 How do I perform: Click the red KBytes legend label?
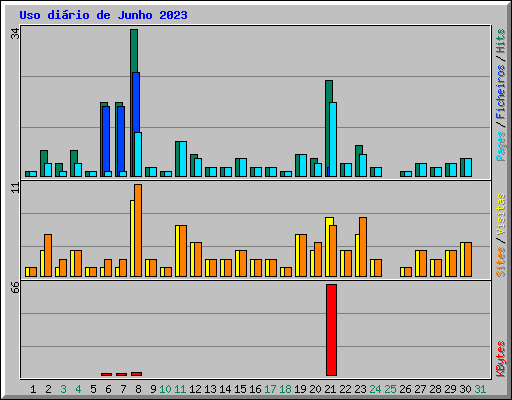tap(500, 359)
